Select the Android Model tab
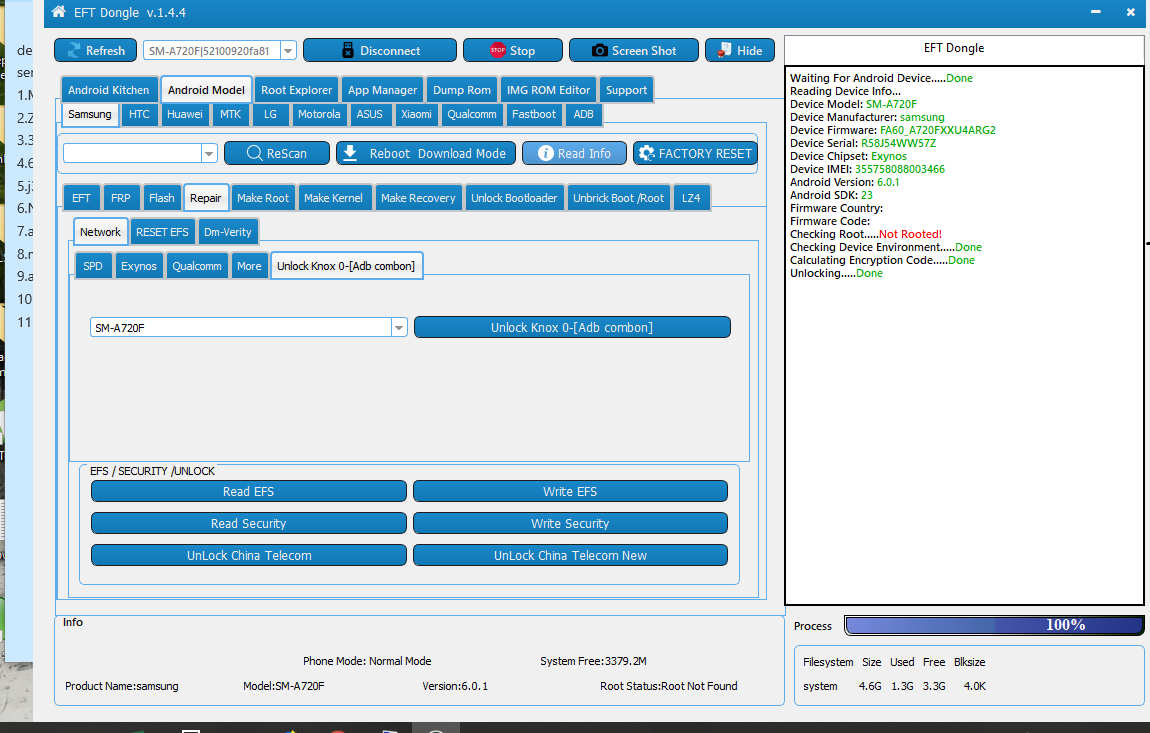This screenshot has height=733, width=1150. tap(206, 90)
